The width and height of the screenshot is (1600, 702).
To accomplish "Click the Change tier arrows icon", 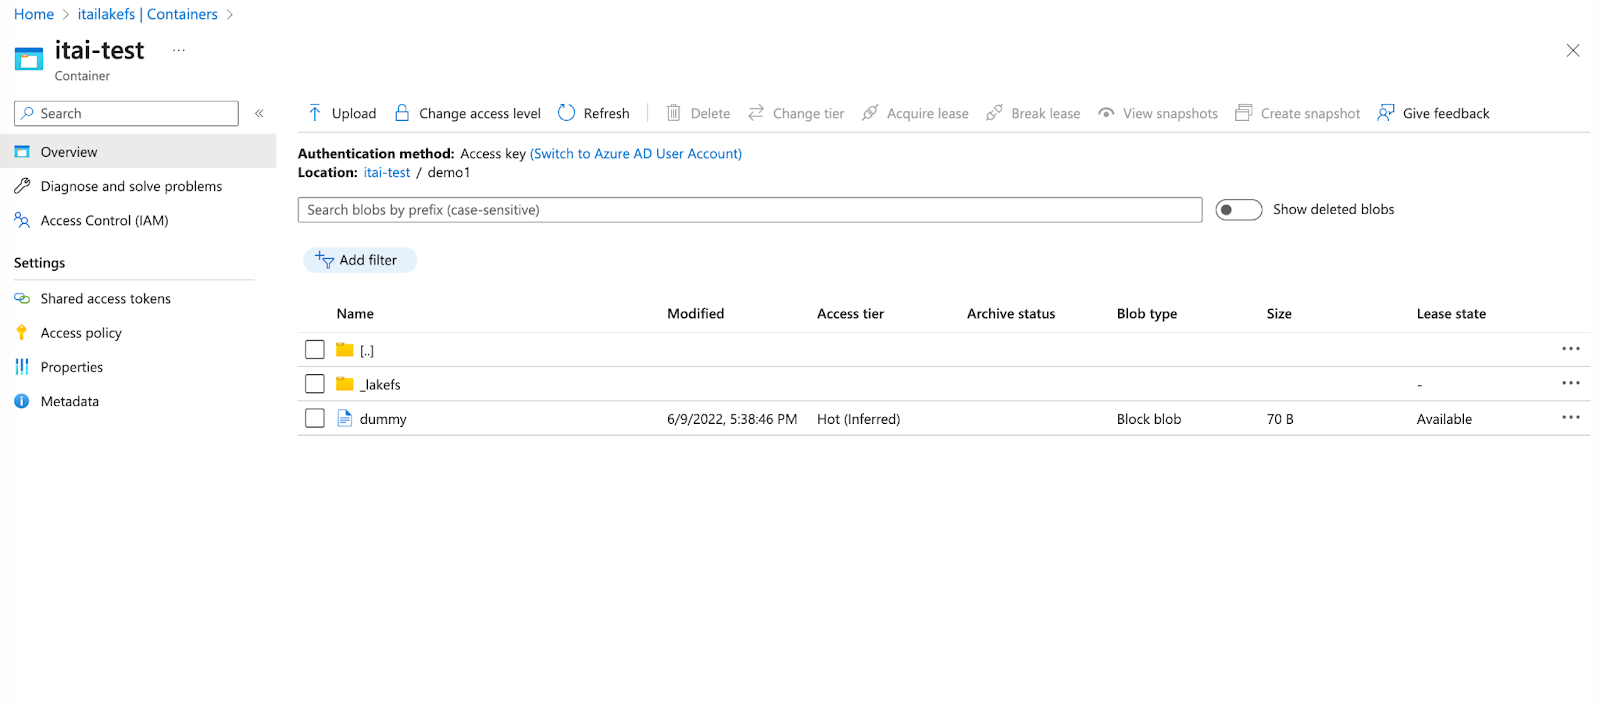I will pyautogui.click(x=756, y=113).
